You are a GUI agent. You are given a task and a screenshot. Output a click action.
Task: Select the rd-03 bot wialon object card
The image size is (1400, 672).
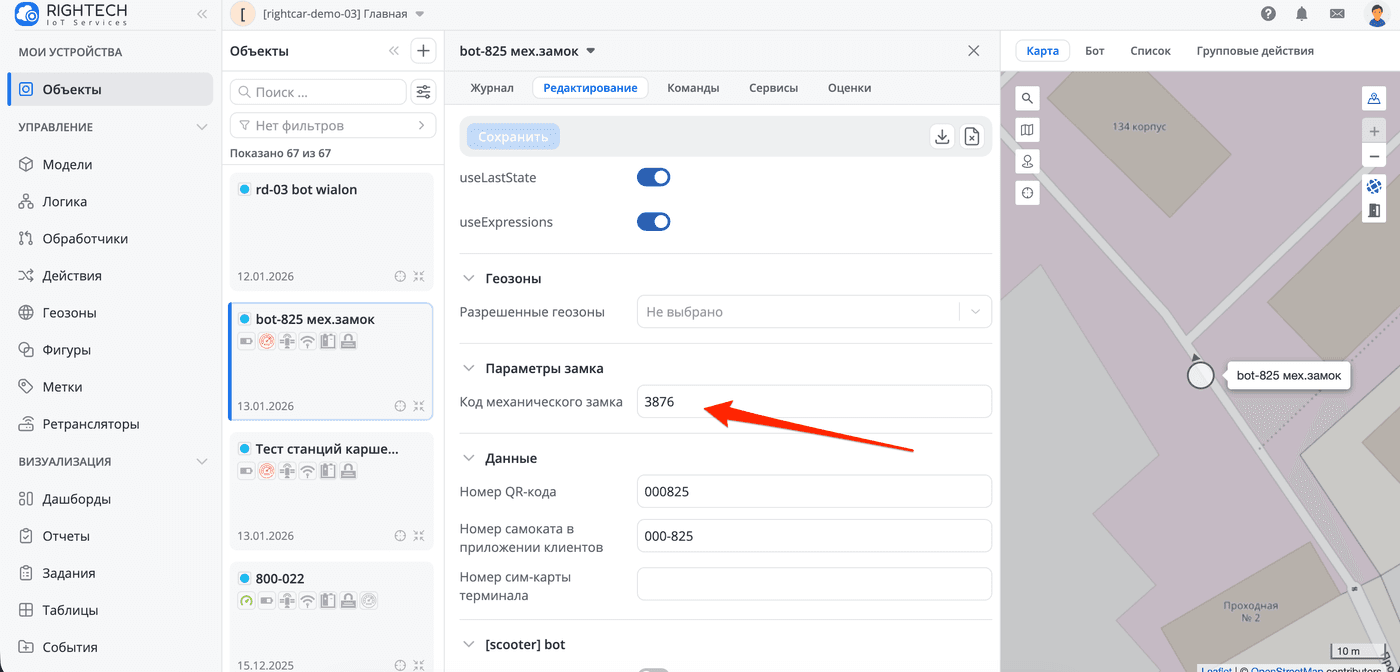(x=331, y=231)
